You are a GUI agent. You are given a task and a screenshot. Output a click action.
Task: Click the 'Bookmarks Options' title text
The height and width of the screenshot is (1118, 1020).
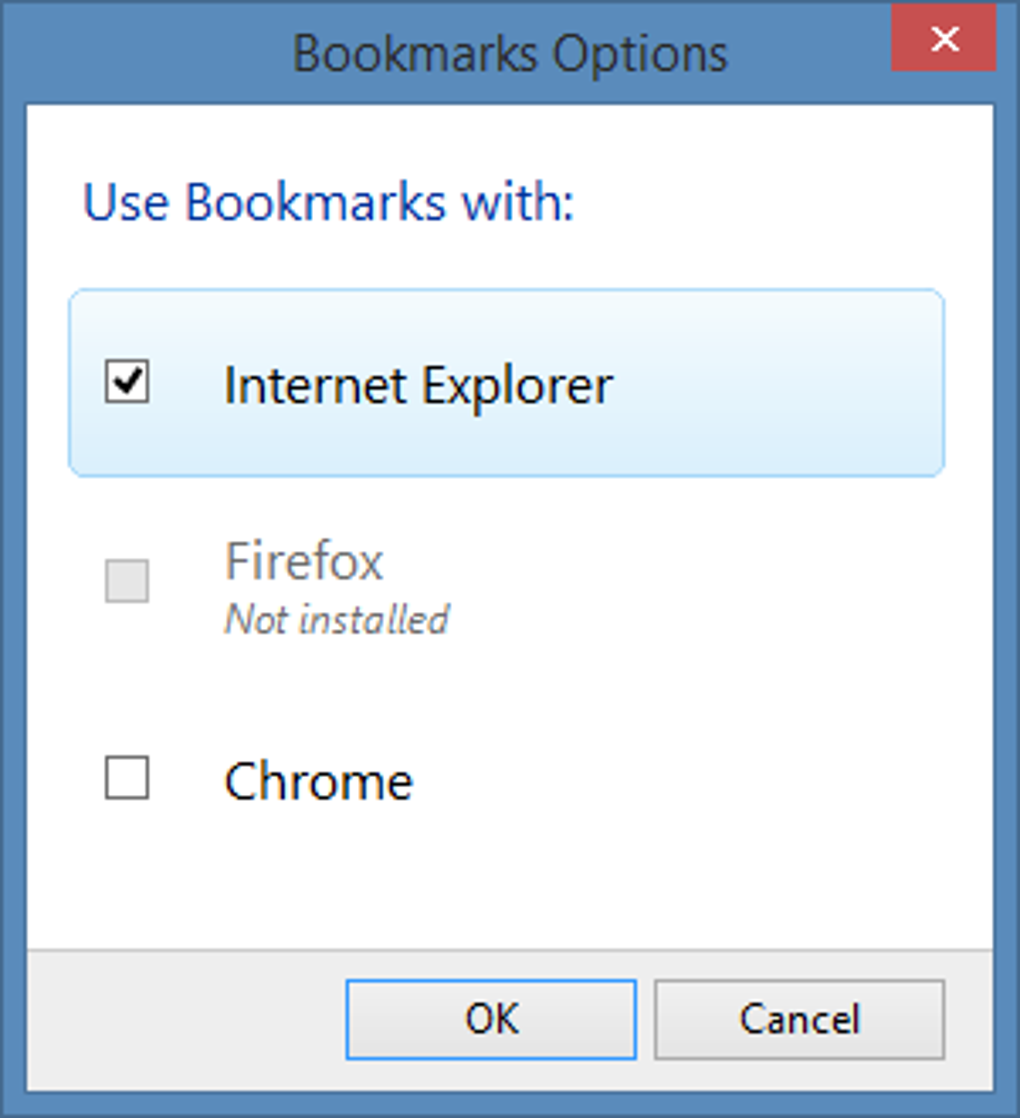point(510,53)
